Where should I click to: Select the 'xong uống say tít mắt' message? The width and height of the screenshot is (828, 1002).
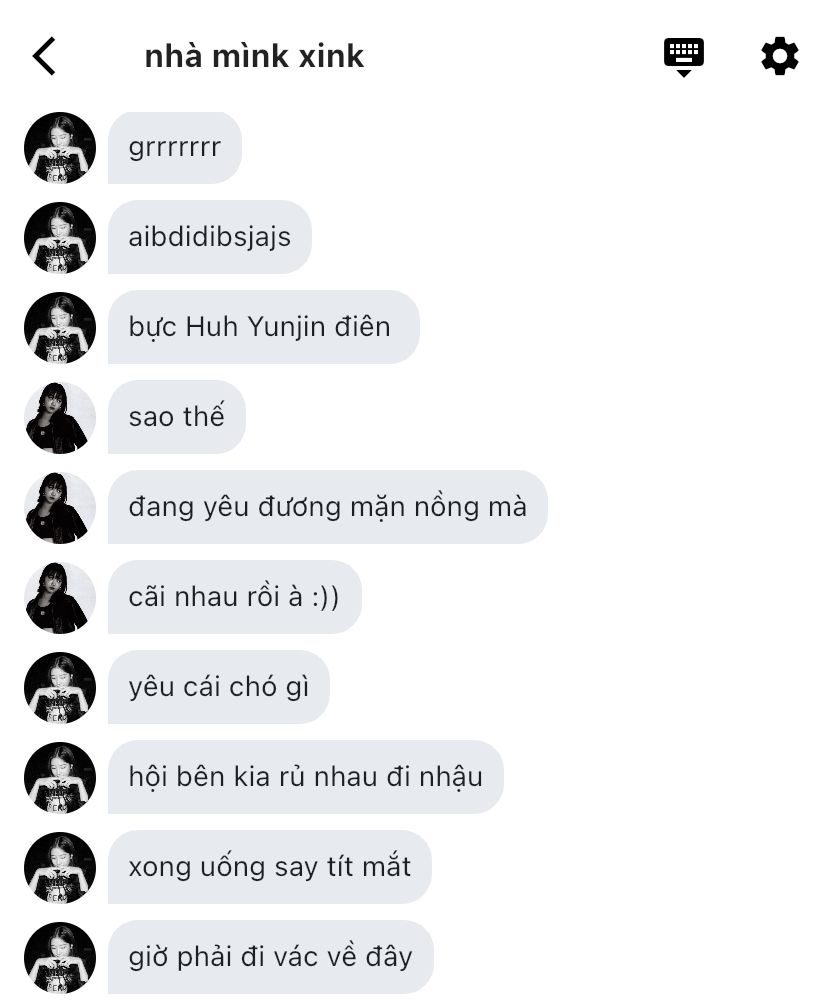pyautogui.click(x=270, y=868)
